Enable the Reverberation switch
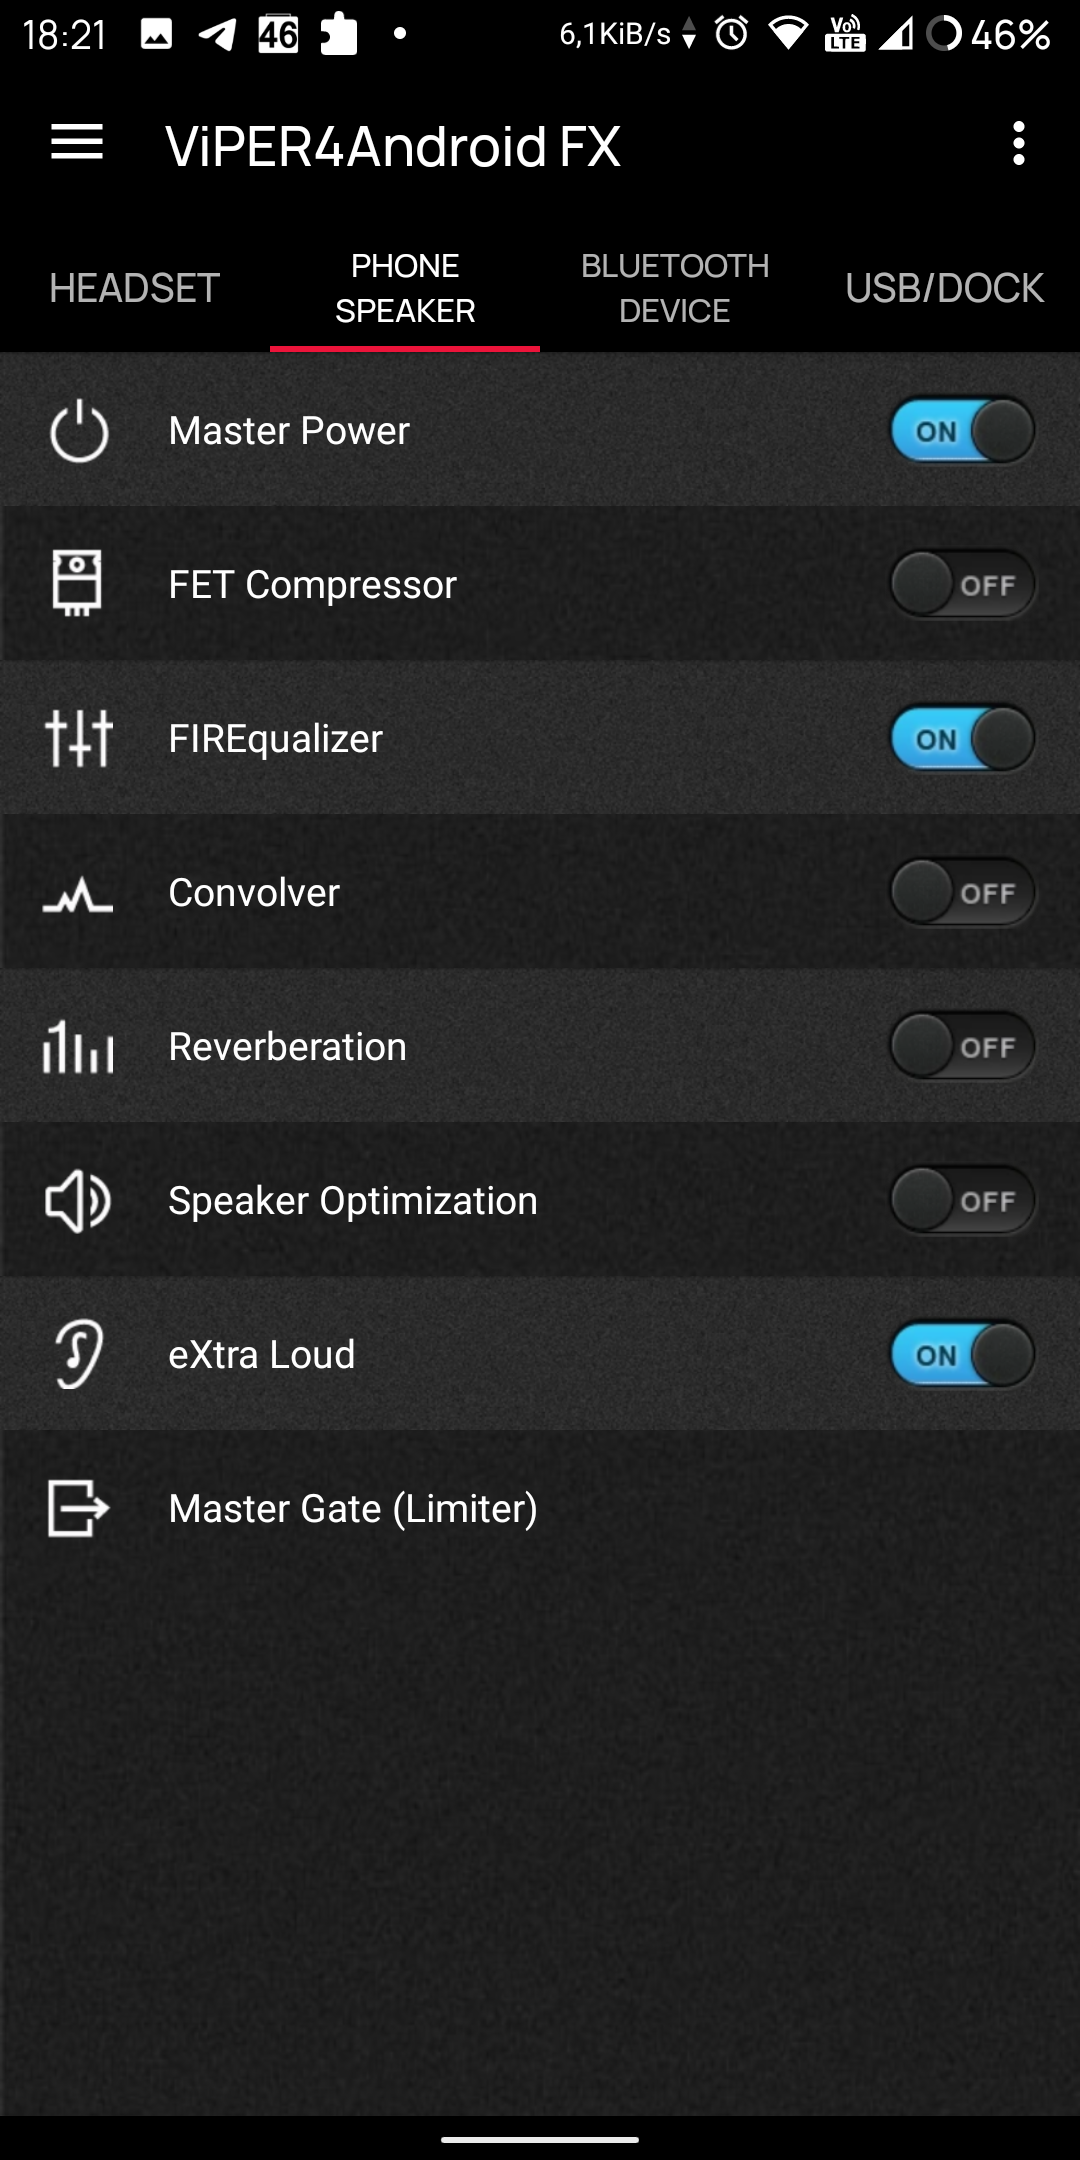The width and height of the screenshot is (1080, 2160). coord(961,1047)
